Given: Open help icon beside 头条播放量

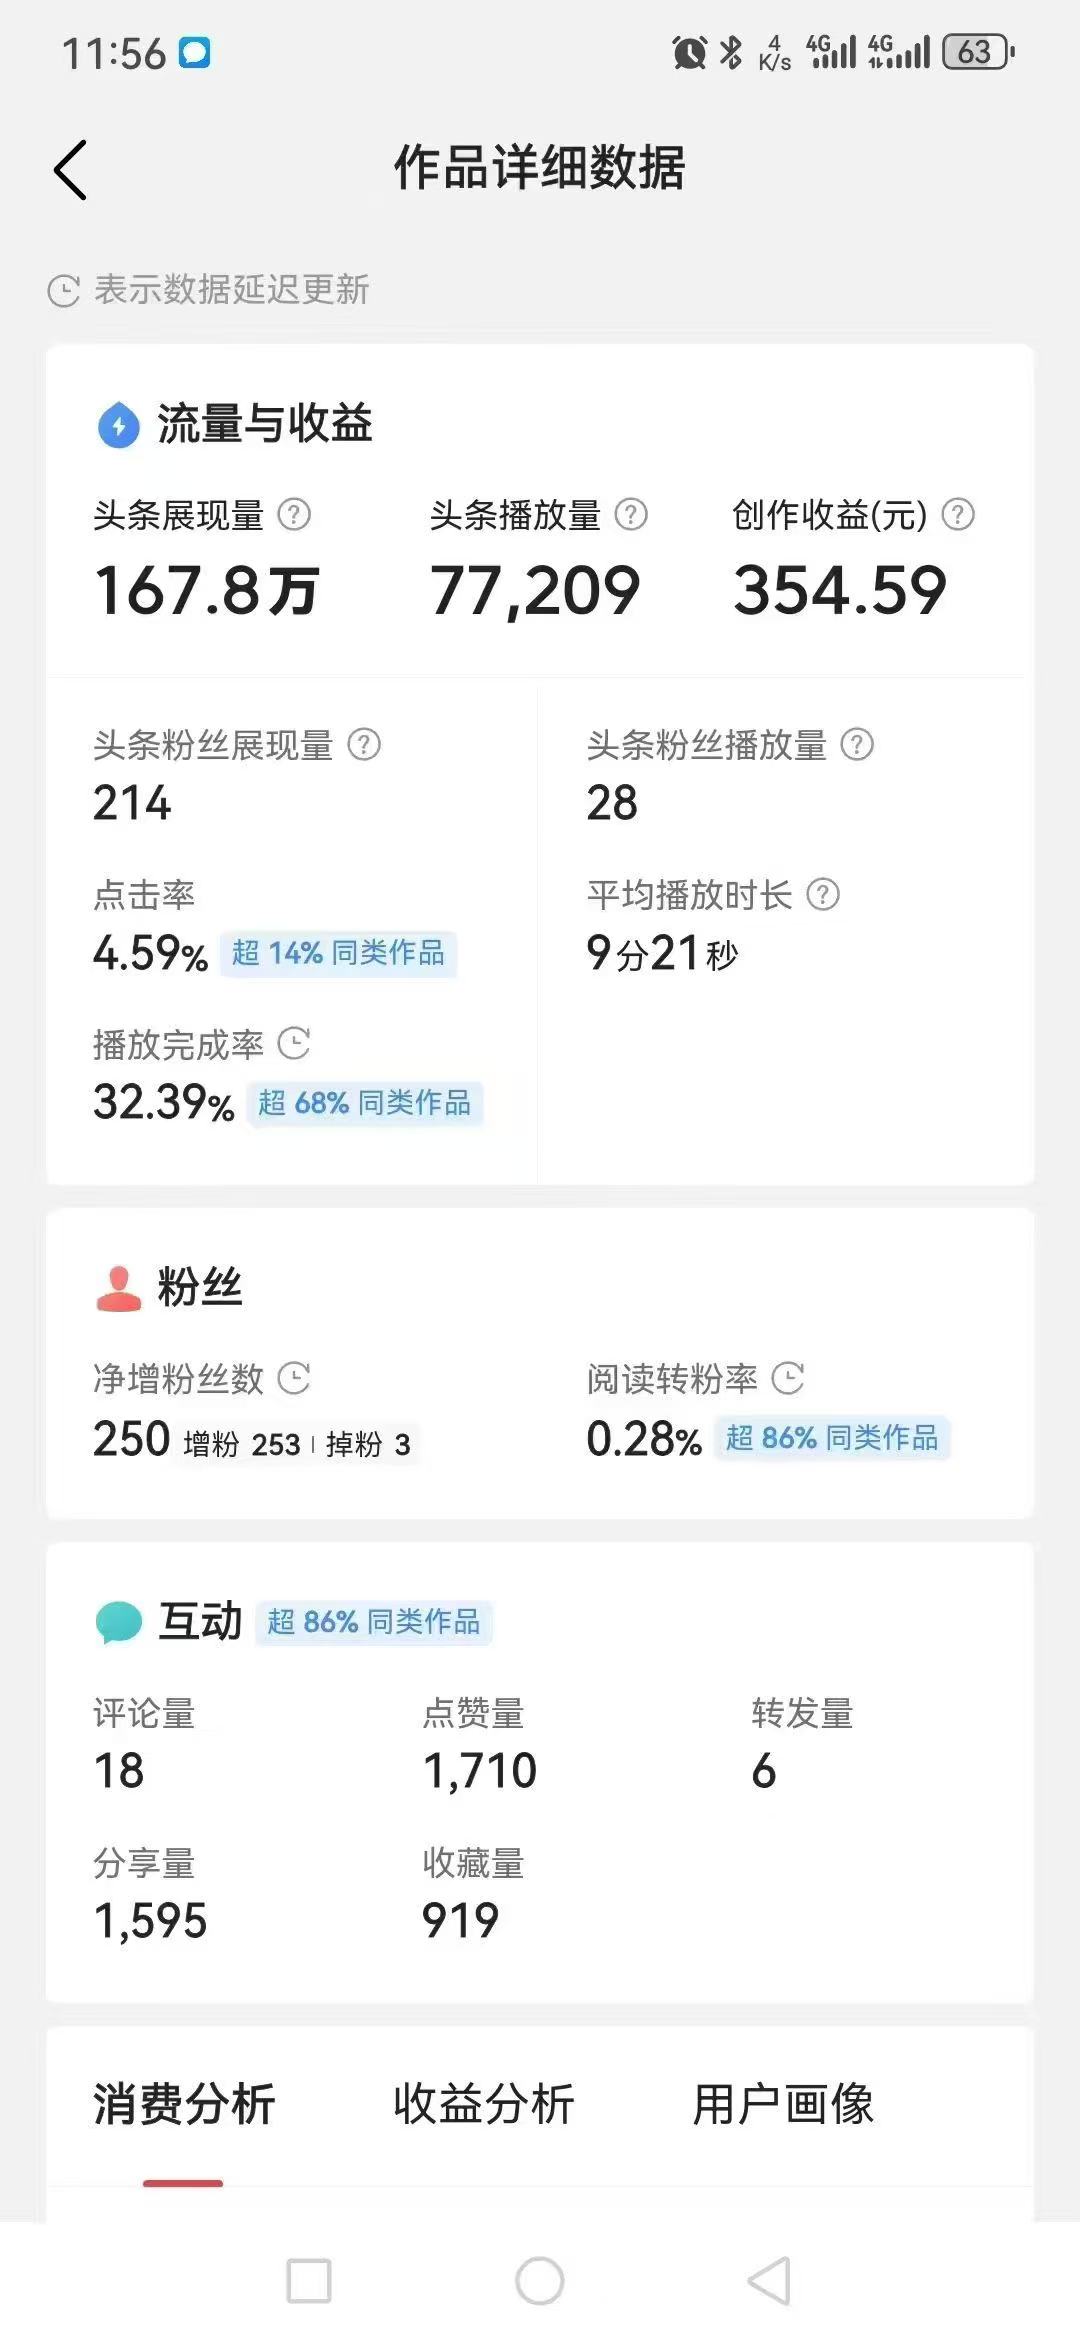Looking at the screenshot, I should 631,515.
